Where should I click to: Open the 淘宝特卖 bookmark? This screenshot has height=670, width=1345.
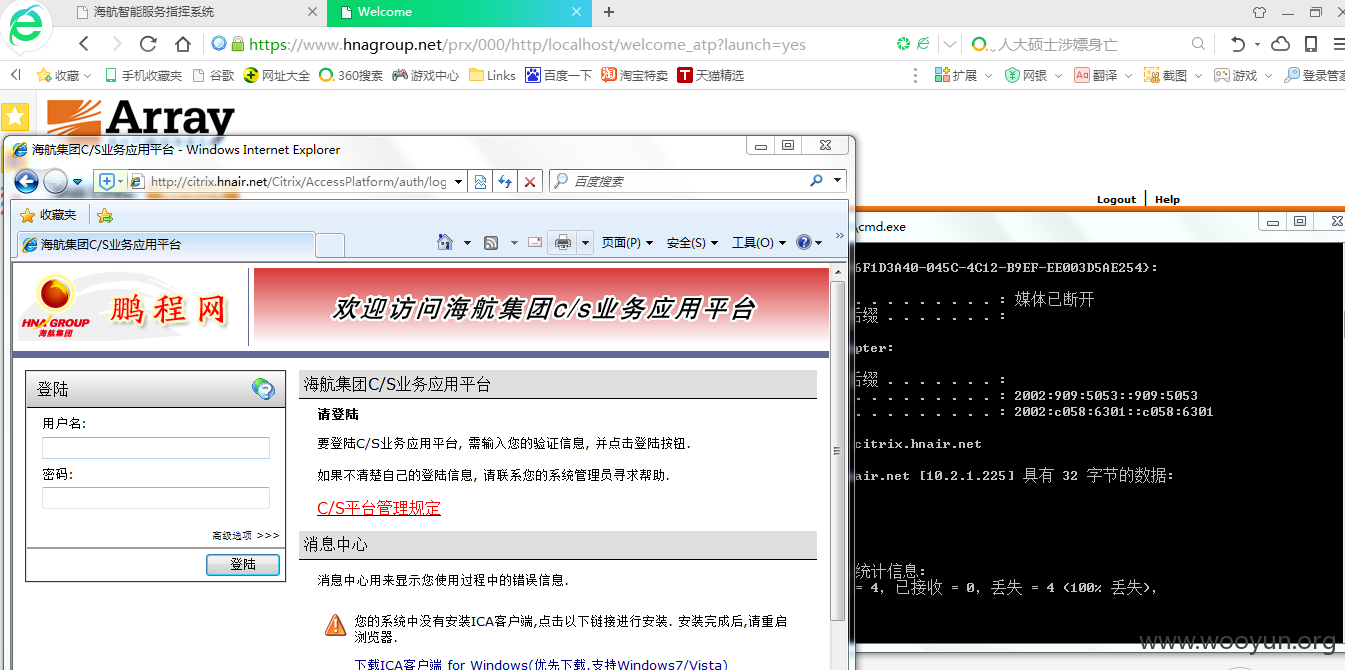(635, 75)
